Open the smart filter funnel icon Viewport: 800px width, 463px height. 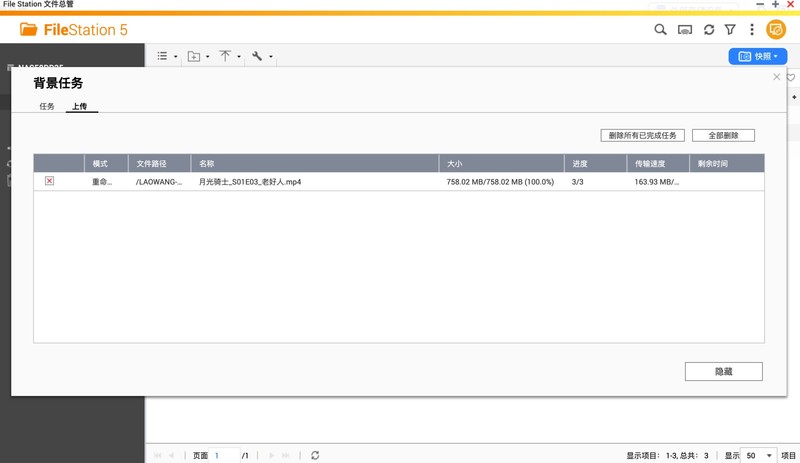(730, 30)
